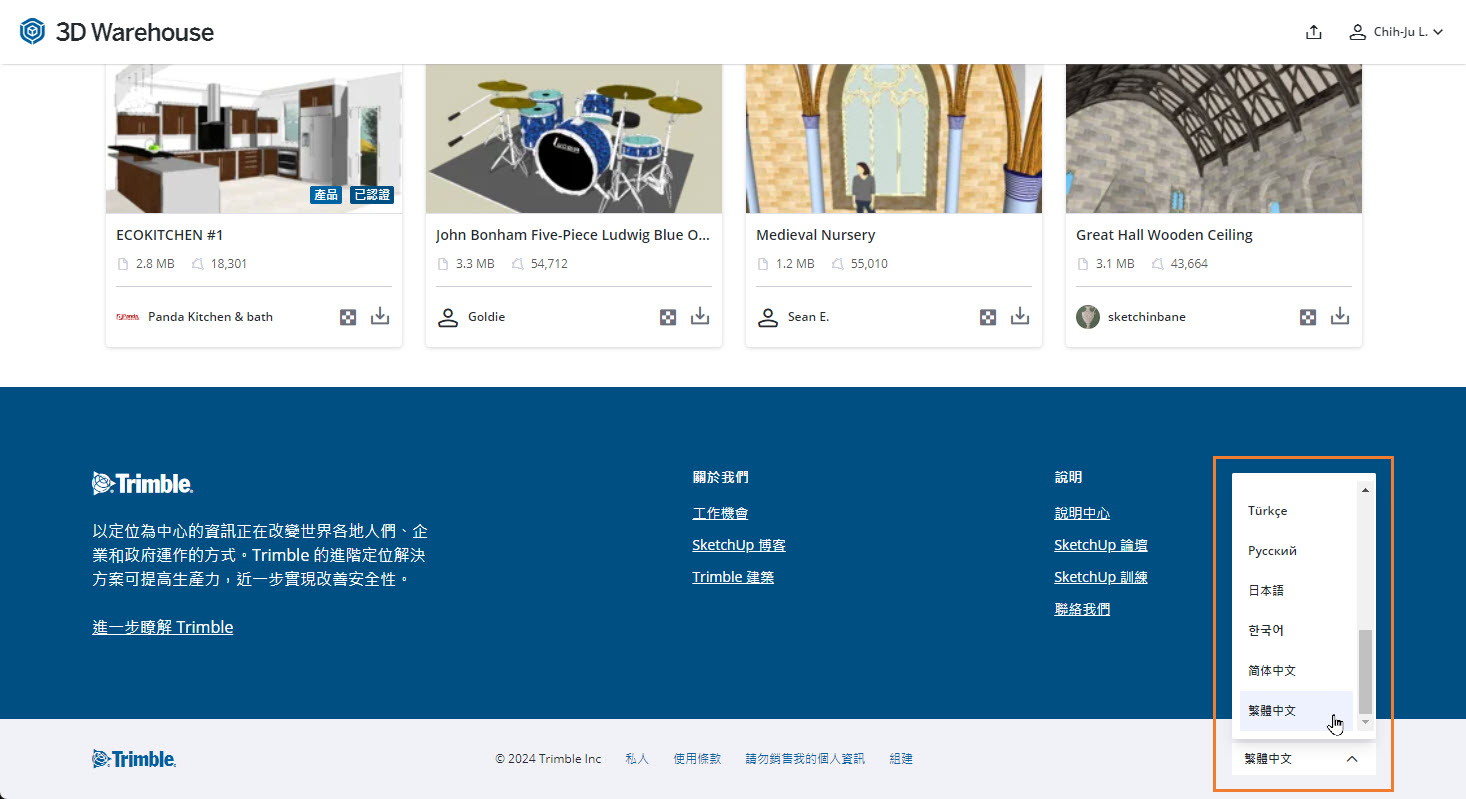Image resolution: width=1466 pixels, height=799 pixels.
Task: Open sketchinbane's profile avatar
Action: click(x=1088, y=317)
